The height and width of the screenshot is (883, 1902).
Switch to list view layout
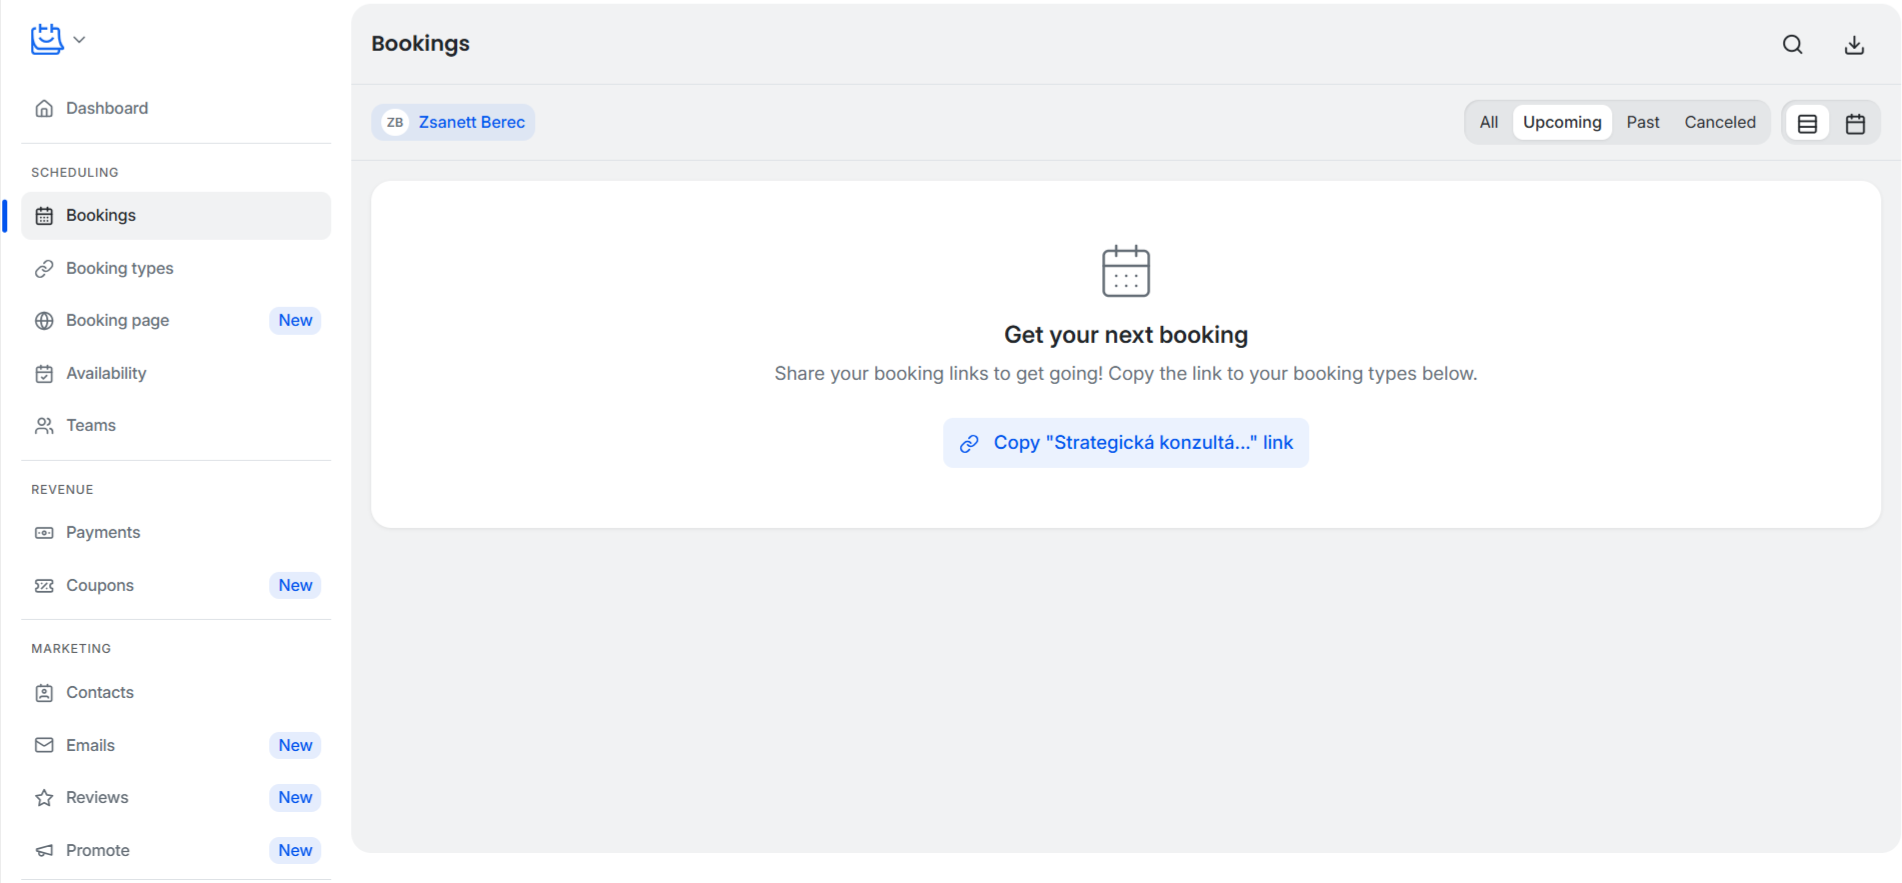click(1807, 123)
